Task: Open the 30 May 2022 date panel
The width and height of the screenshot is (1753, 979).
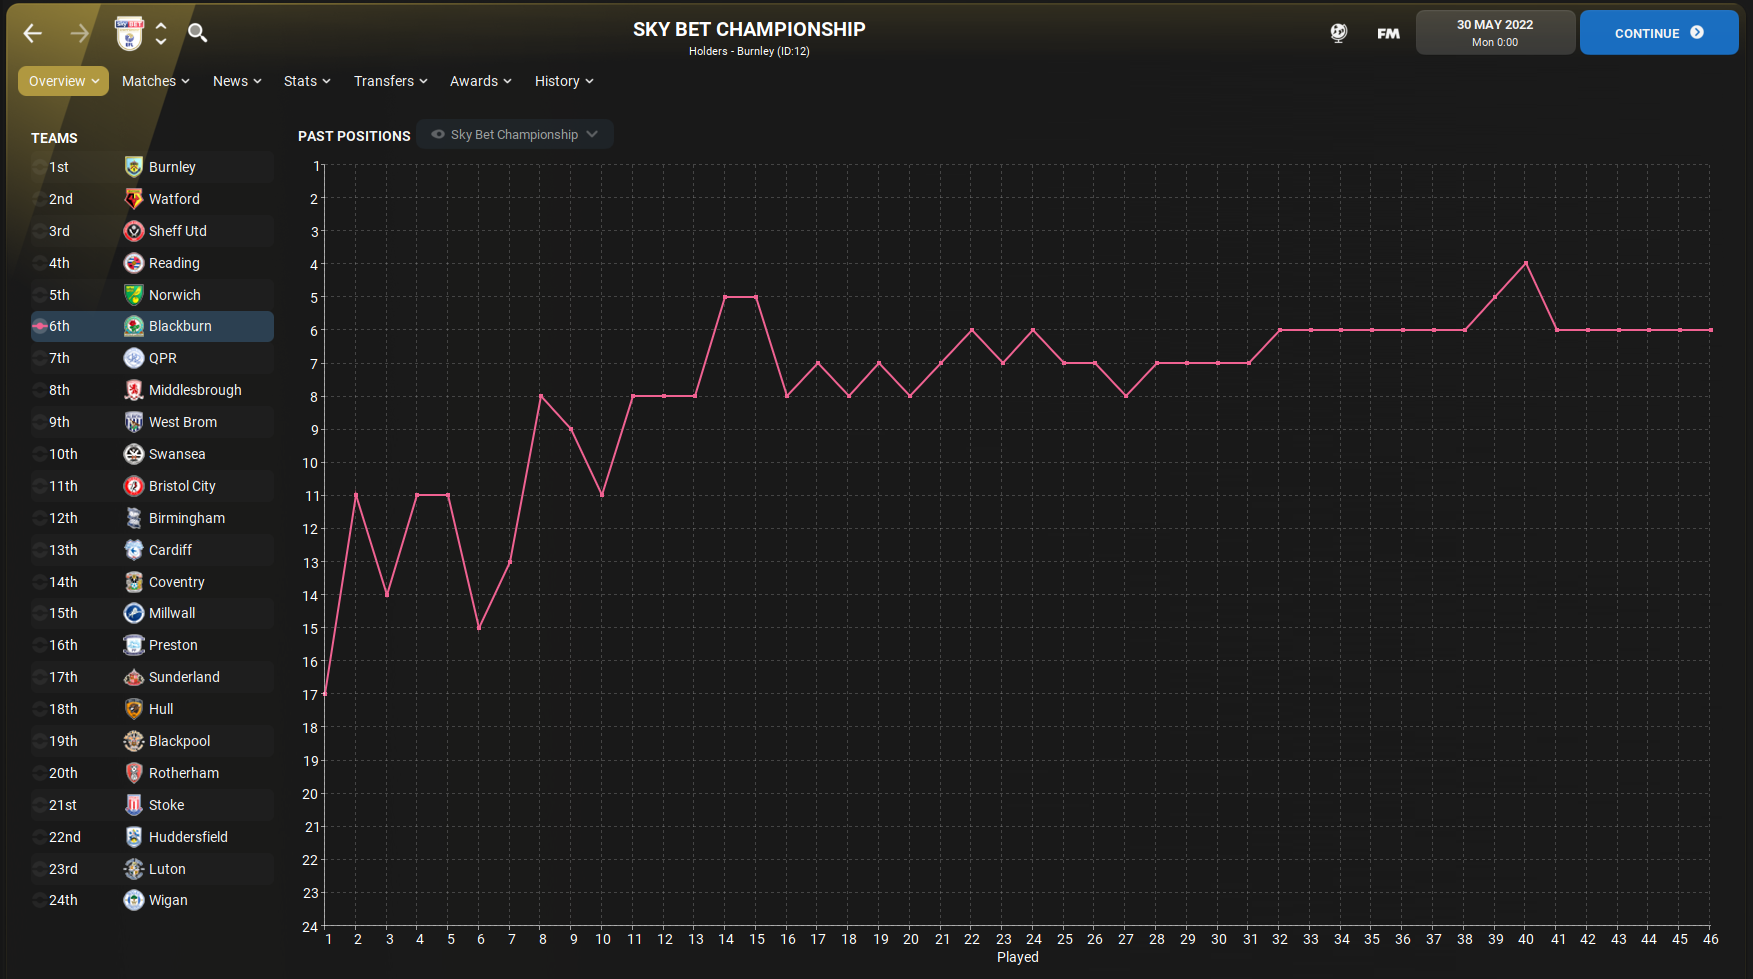Action: (x=1495, y=33)
